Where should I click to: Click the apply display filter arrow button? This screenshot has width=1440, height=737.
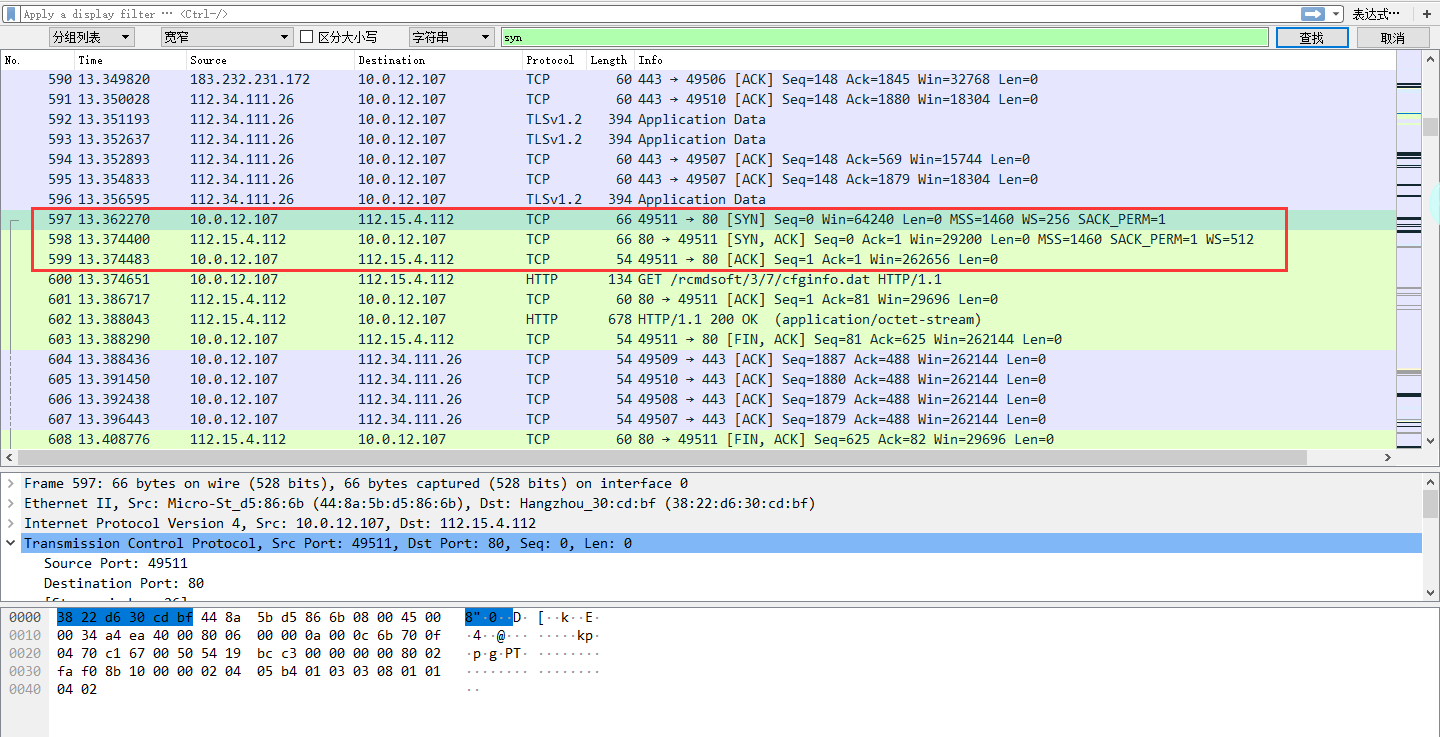[1312, 14]
